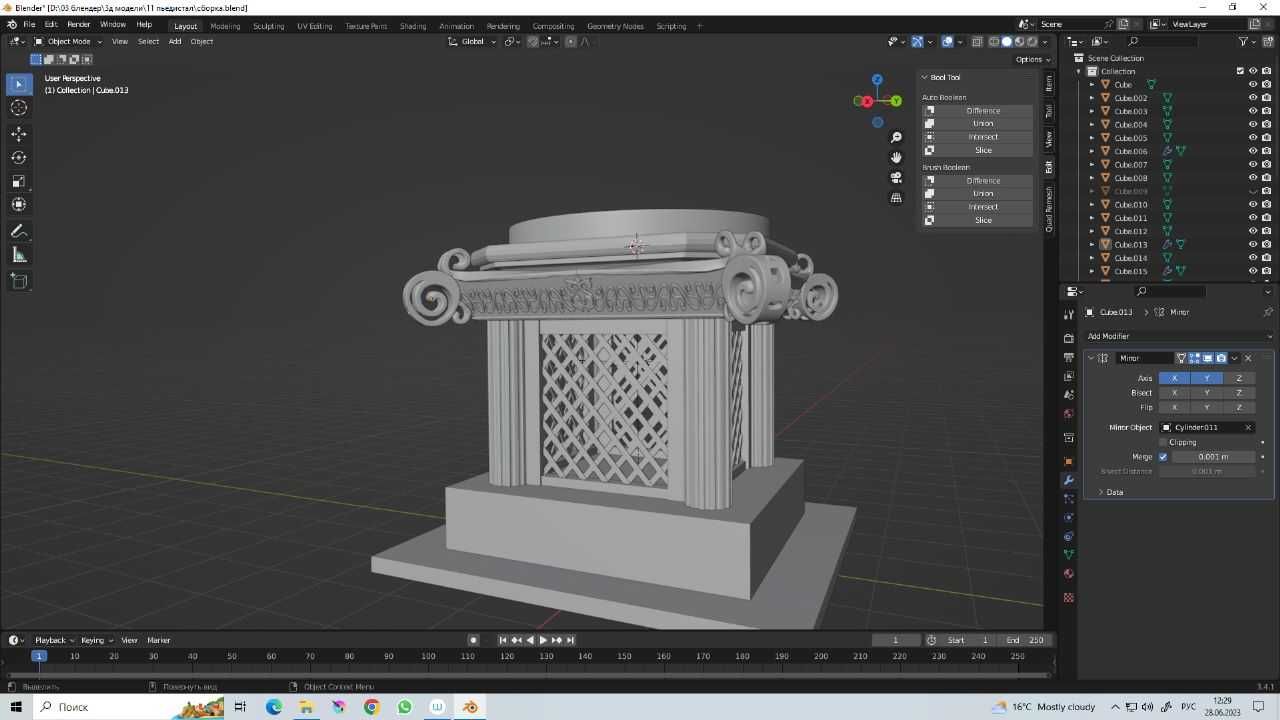This screenshot has height=720, width=1280.
Task: Toggle the camera view icon
Action: coord(896,177)
